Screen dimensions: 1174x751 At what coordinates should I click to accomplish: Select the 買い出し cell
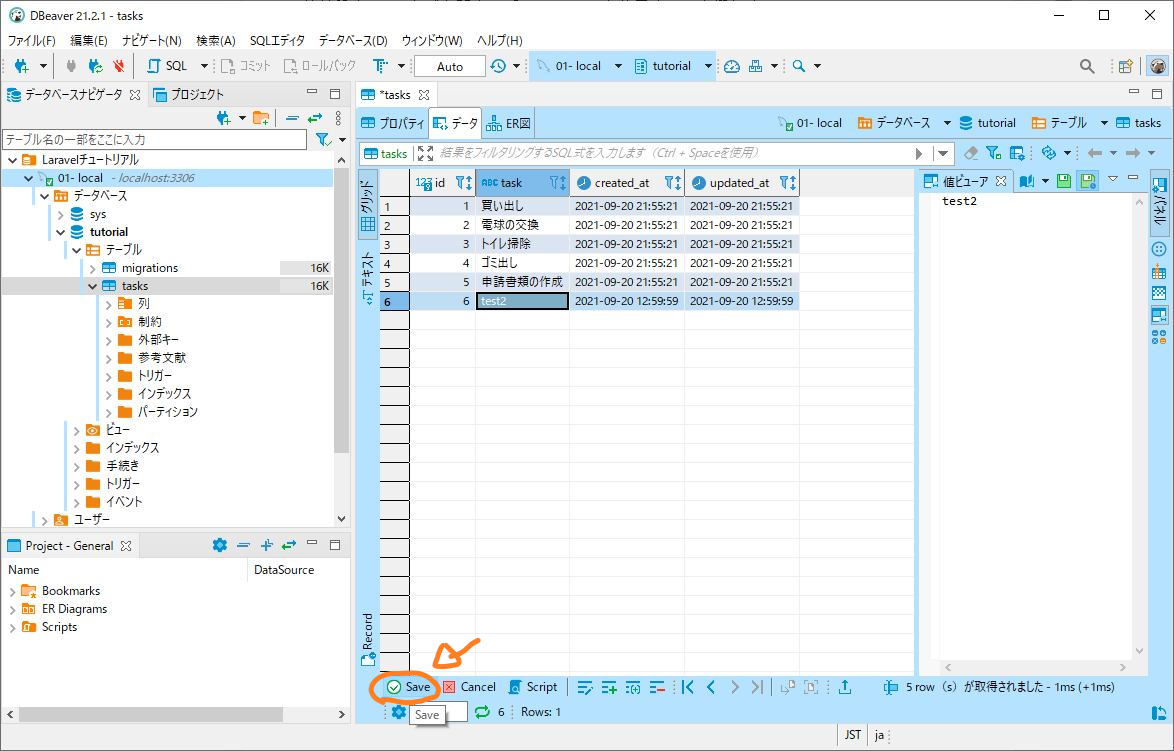[x=522, y=206]
